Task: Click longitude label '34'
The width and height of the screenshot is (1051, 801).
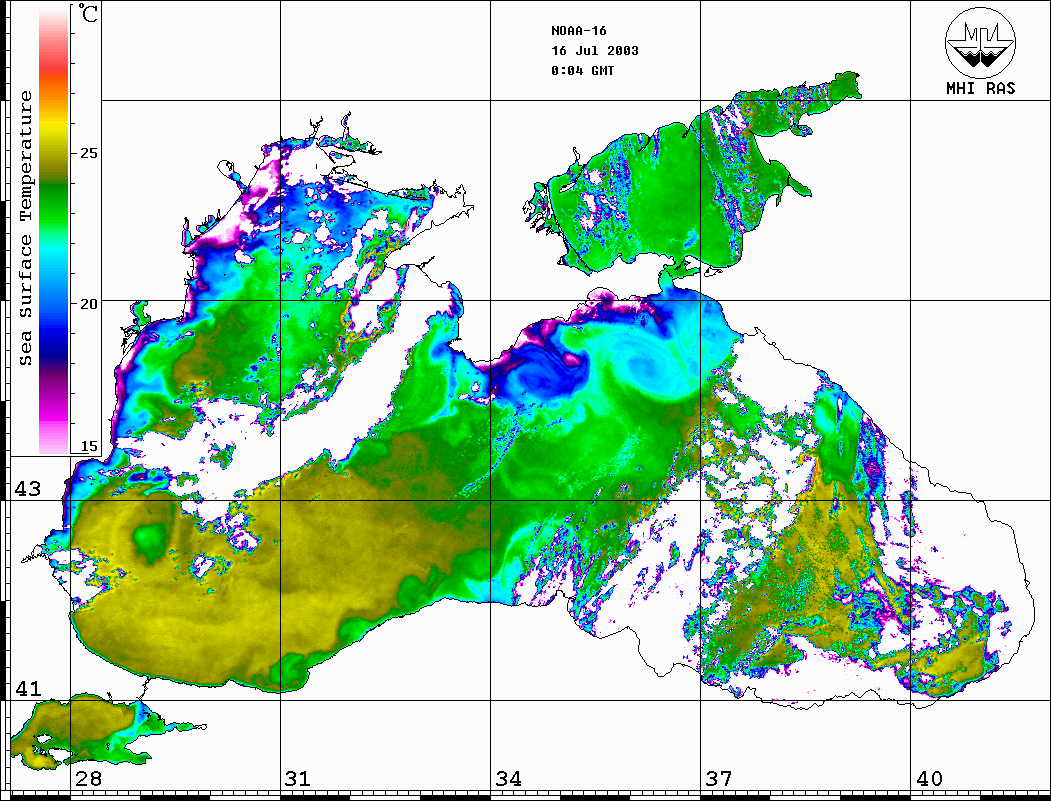Action: point(508,779)
